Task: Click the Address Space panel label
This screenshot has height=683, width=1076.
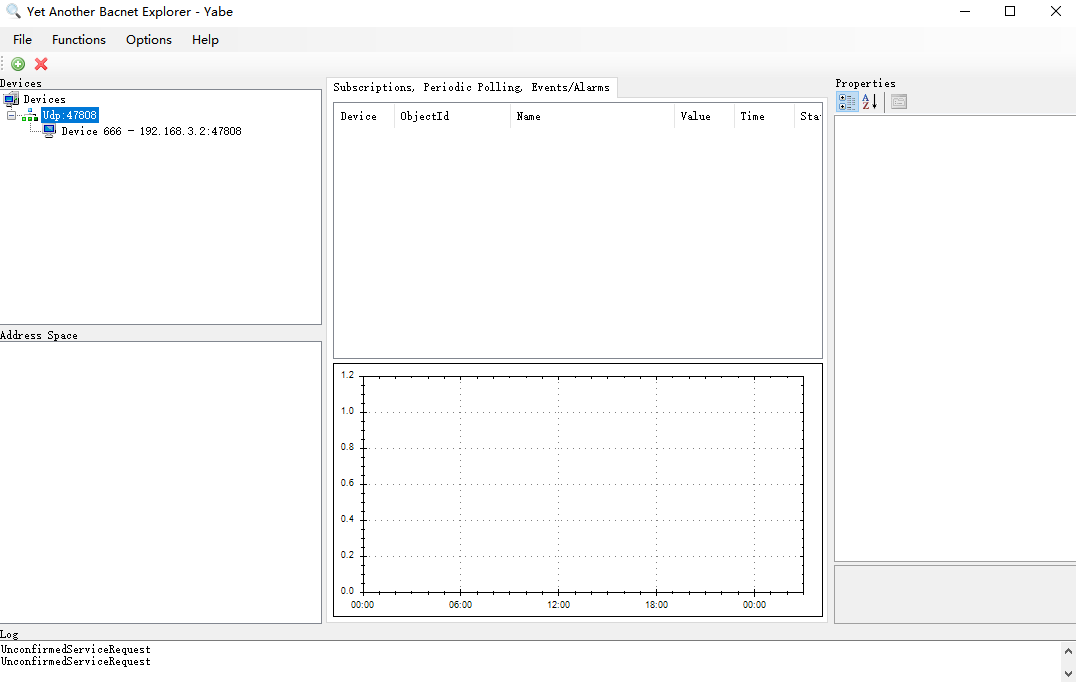Action: [39, 335]
